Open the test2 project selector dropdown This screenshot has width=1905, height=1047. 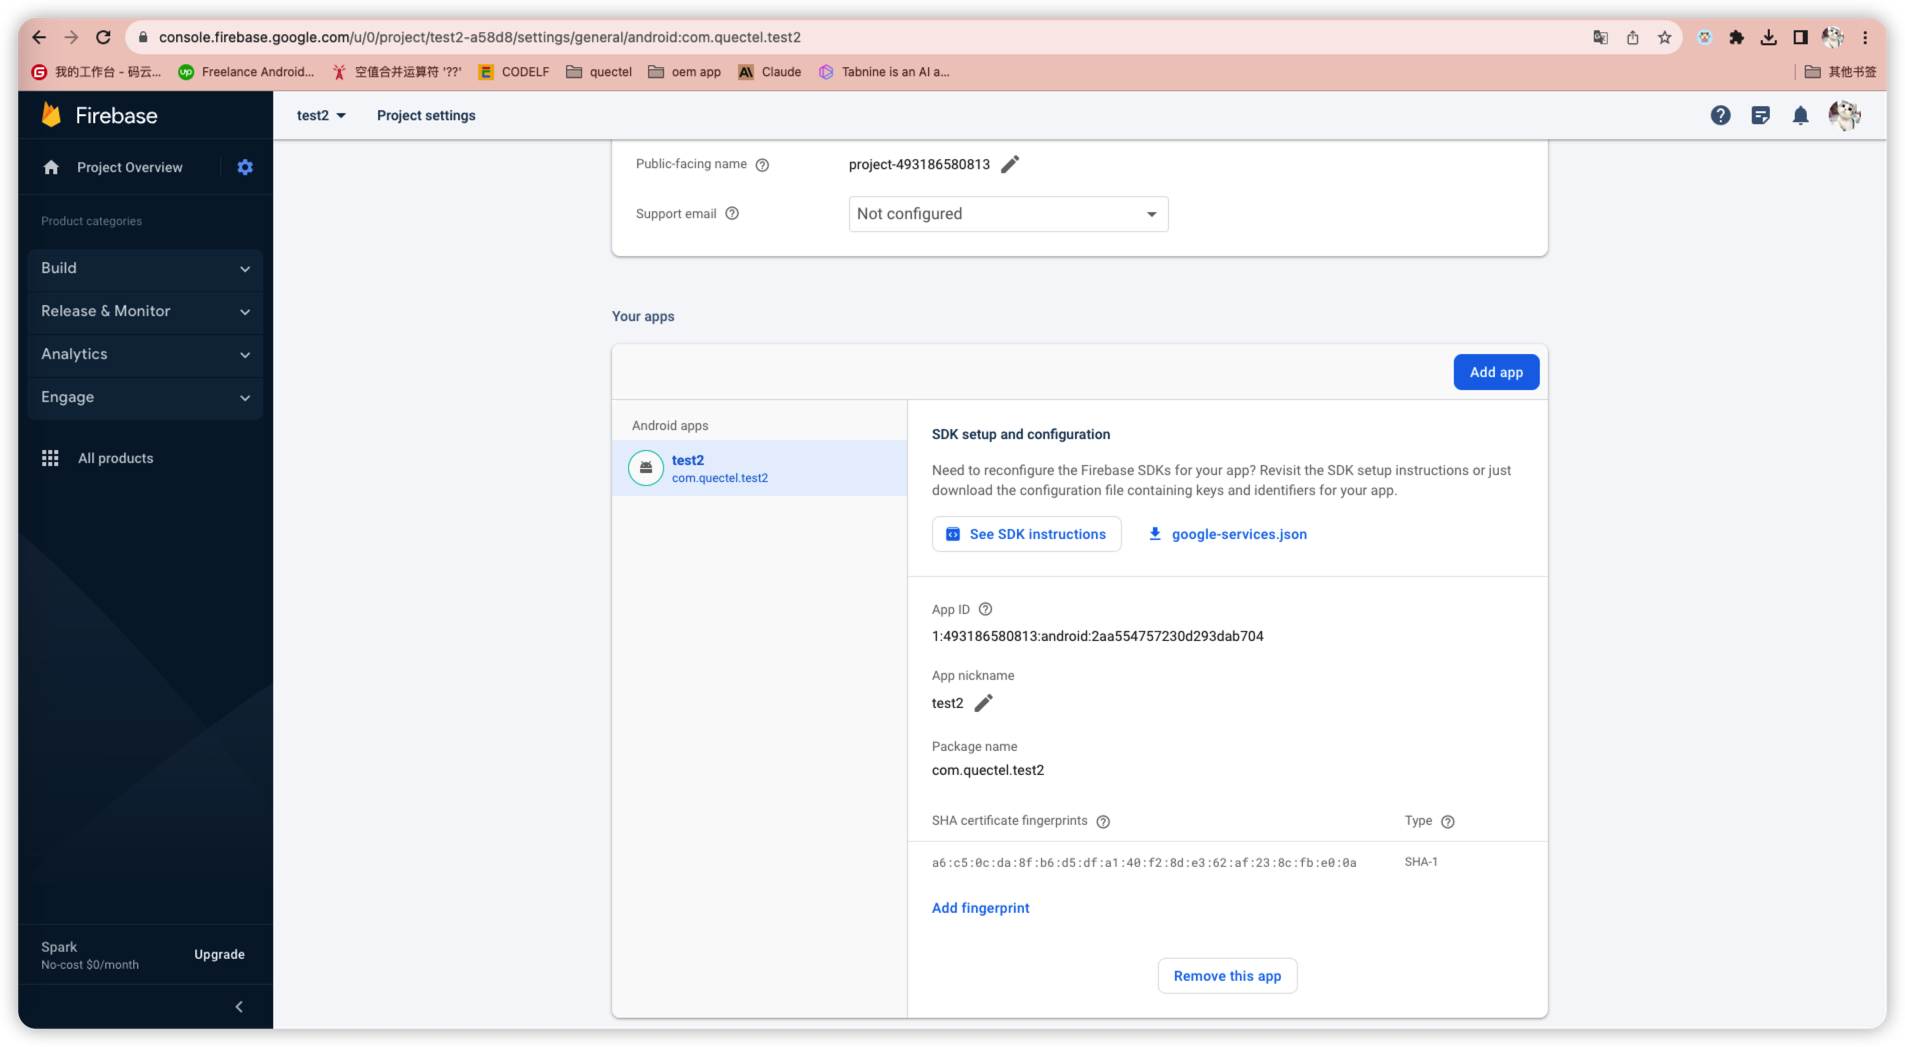321,115
